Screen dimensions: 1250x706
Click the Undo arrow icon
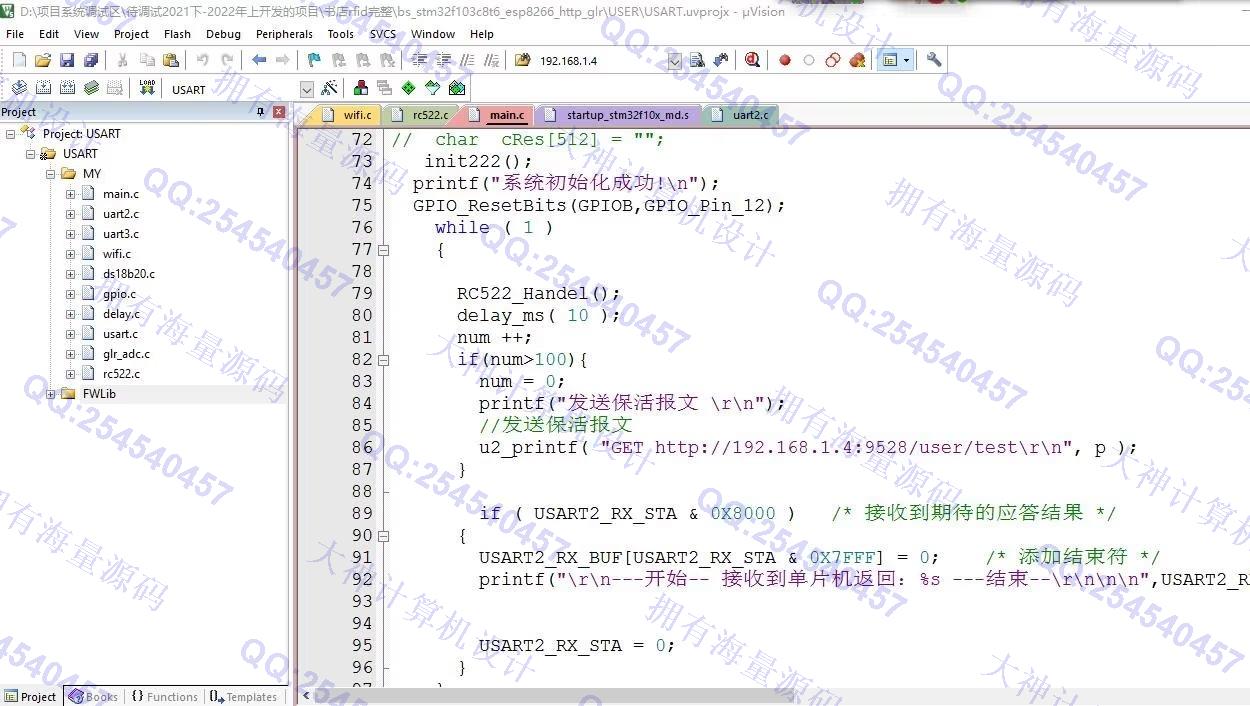point(203,60)
